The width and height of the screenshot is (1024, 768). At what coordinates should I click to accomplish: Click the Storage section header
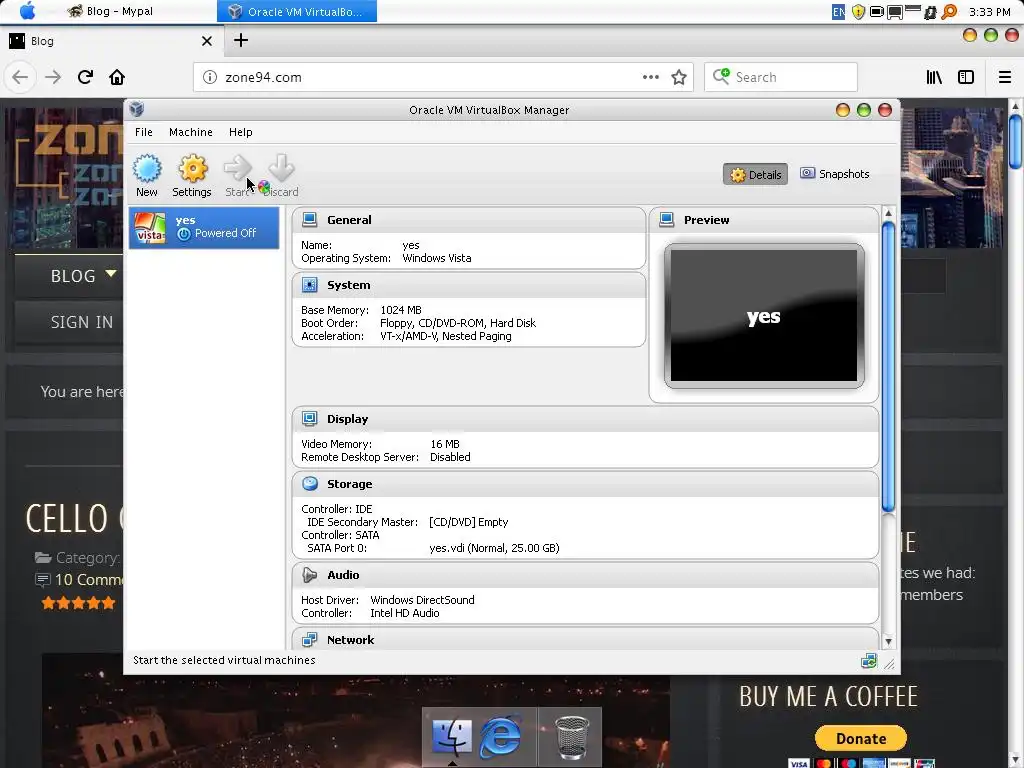coord(585,484)
